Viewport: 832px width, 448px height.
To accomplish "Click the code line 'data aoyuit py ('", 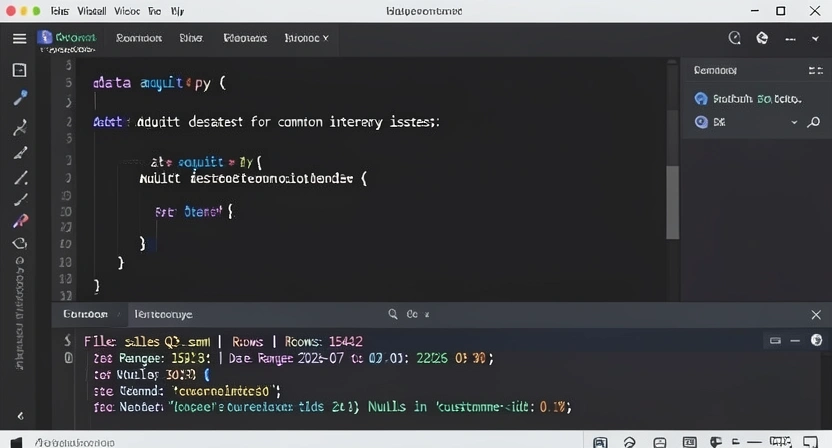I will click(159, 83).
